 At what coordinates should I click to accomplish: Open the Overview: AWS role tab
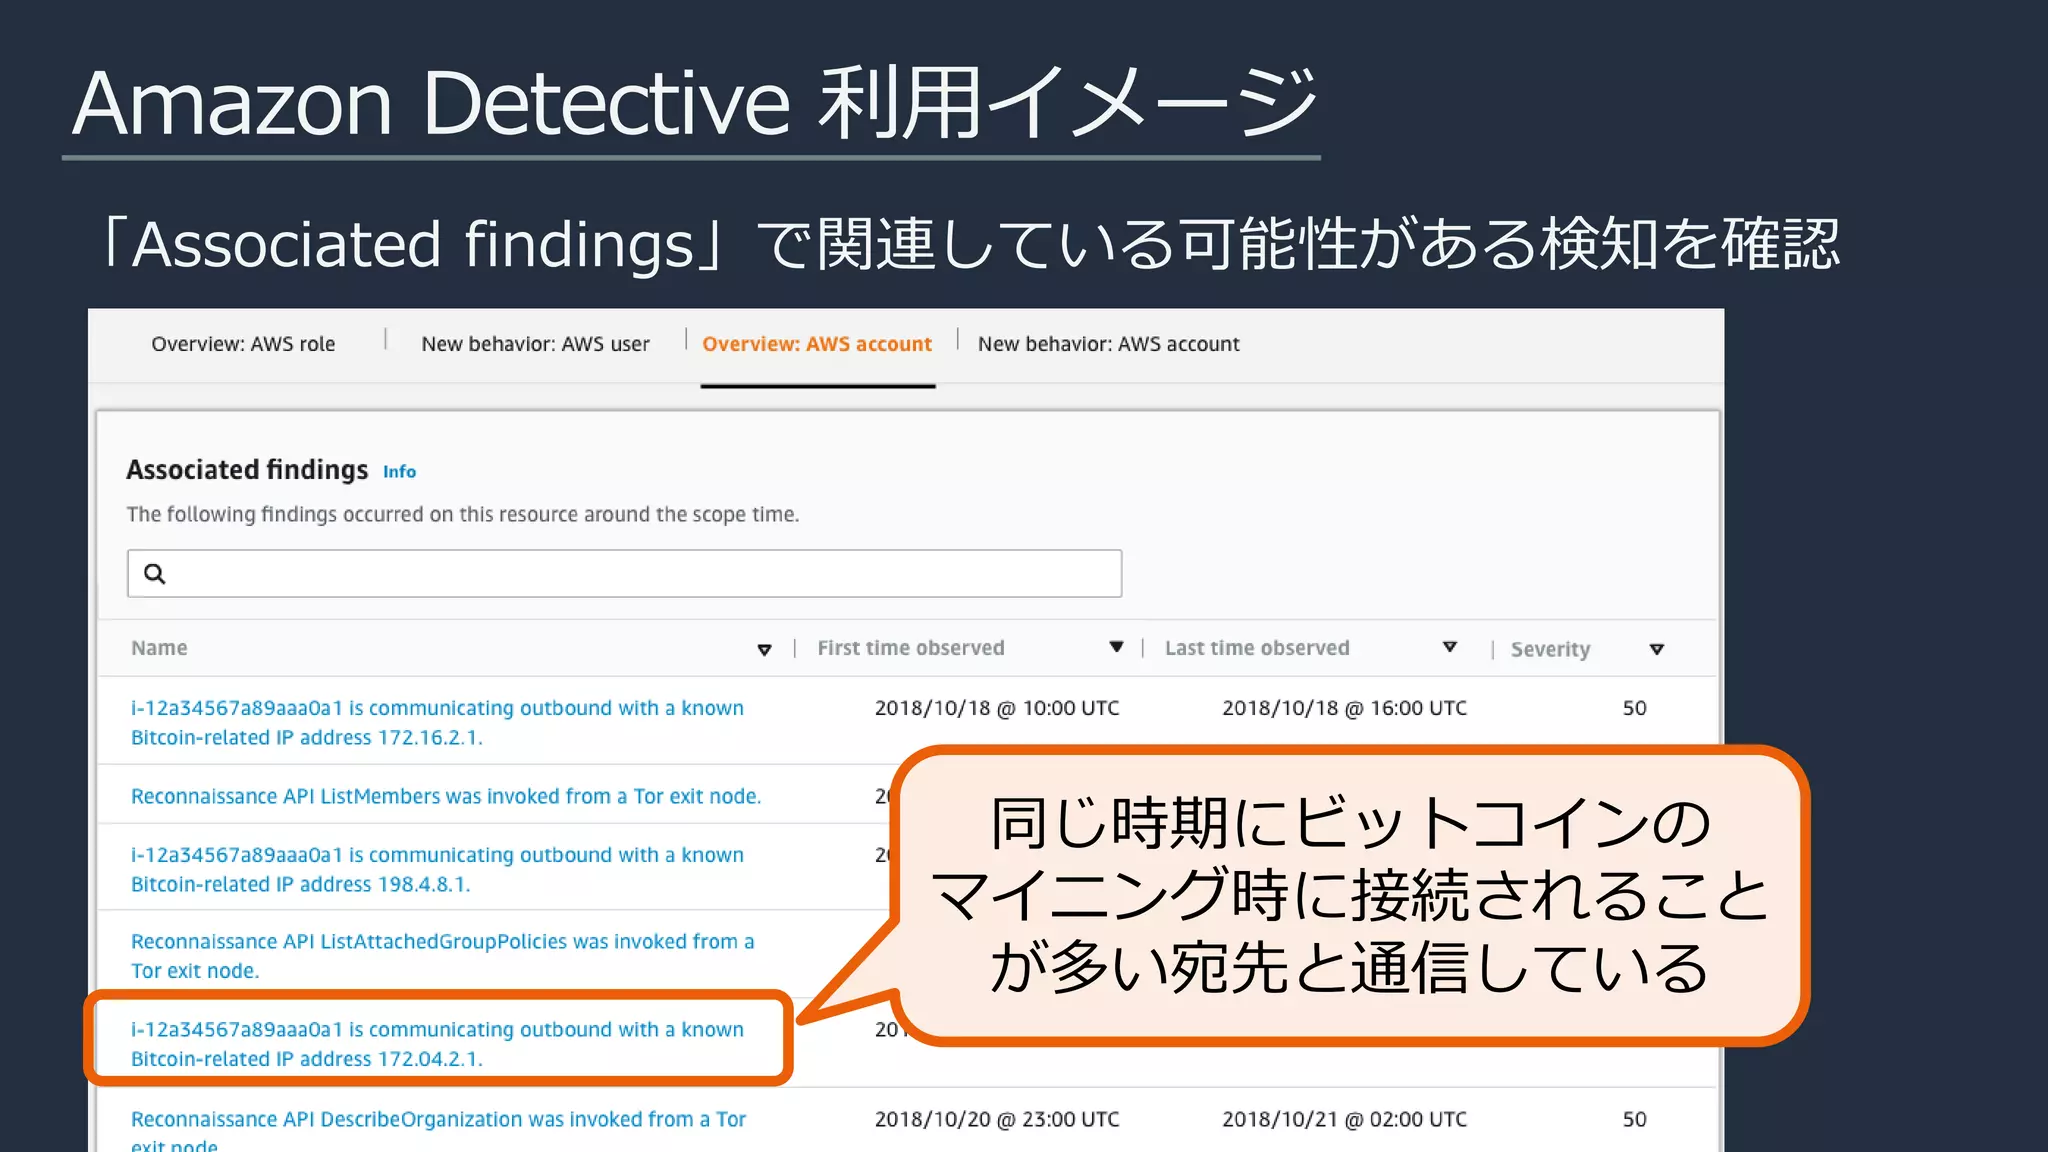(x=243, y=344)
